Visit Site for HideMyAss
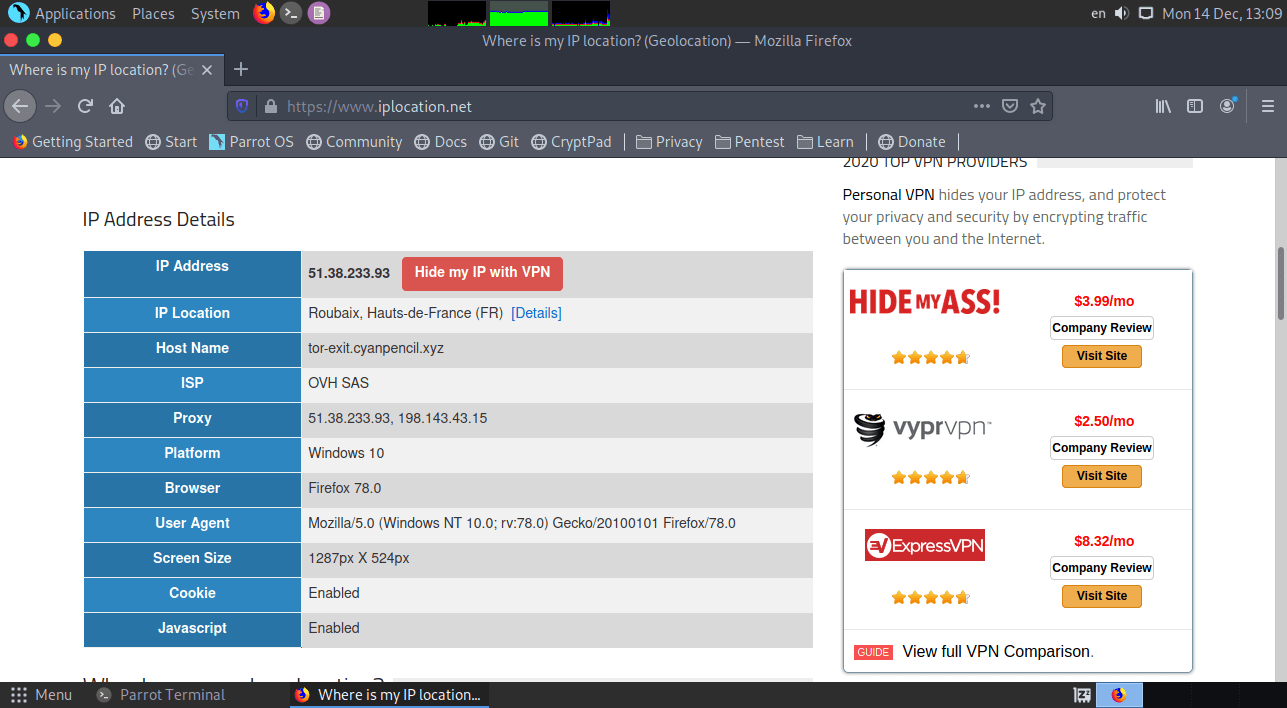Image resolution: width=1287 pixels, height=708 pixels. pyautogui.click(x=1102, y=356)
